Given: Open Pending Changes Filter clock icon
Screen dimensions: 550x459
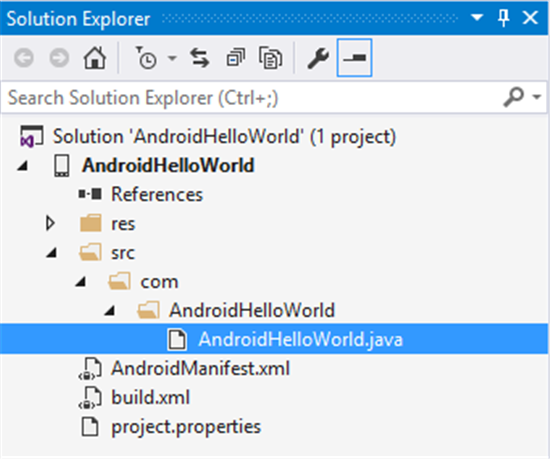Looking at the screenshot, I should click(x=146, y=58).
